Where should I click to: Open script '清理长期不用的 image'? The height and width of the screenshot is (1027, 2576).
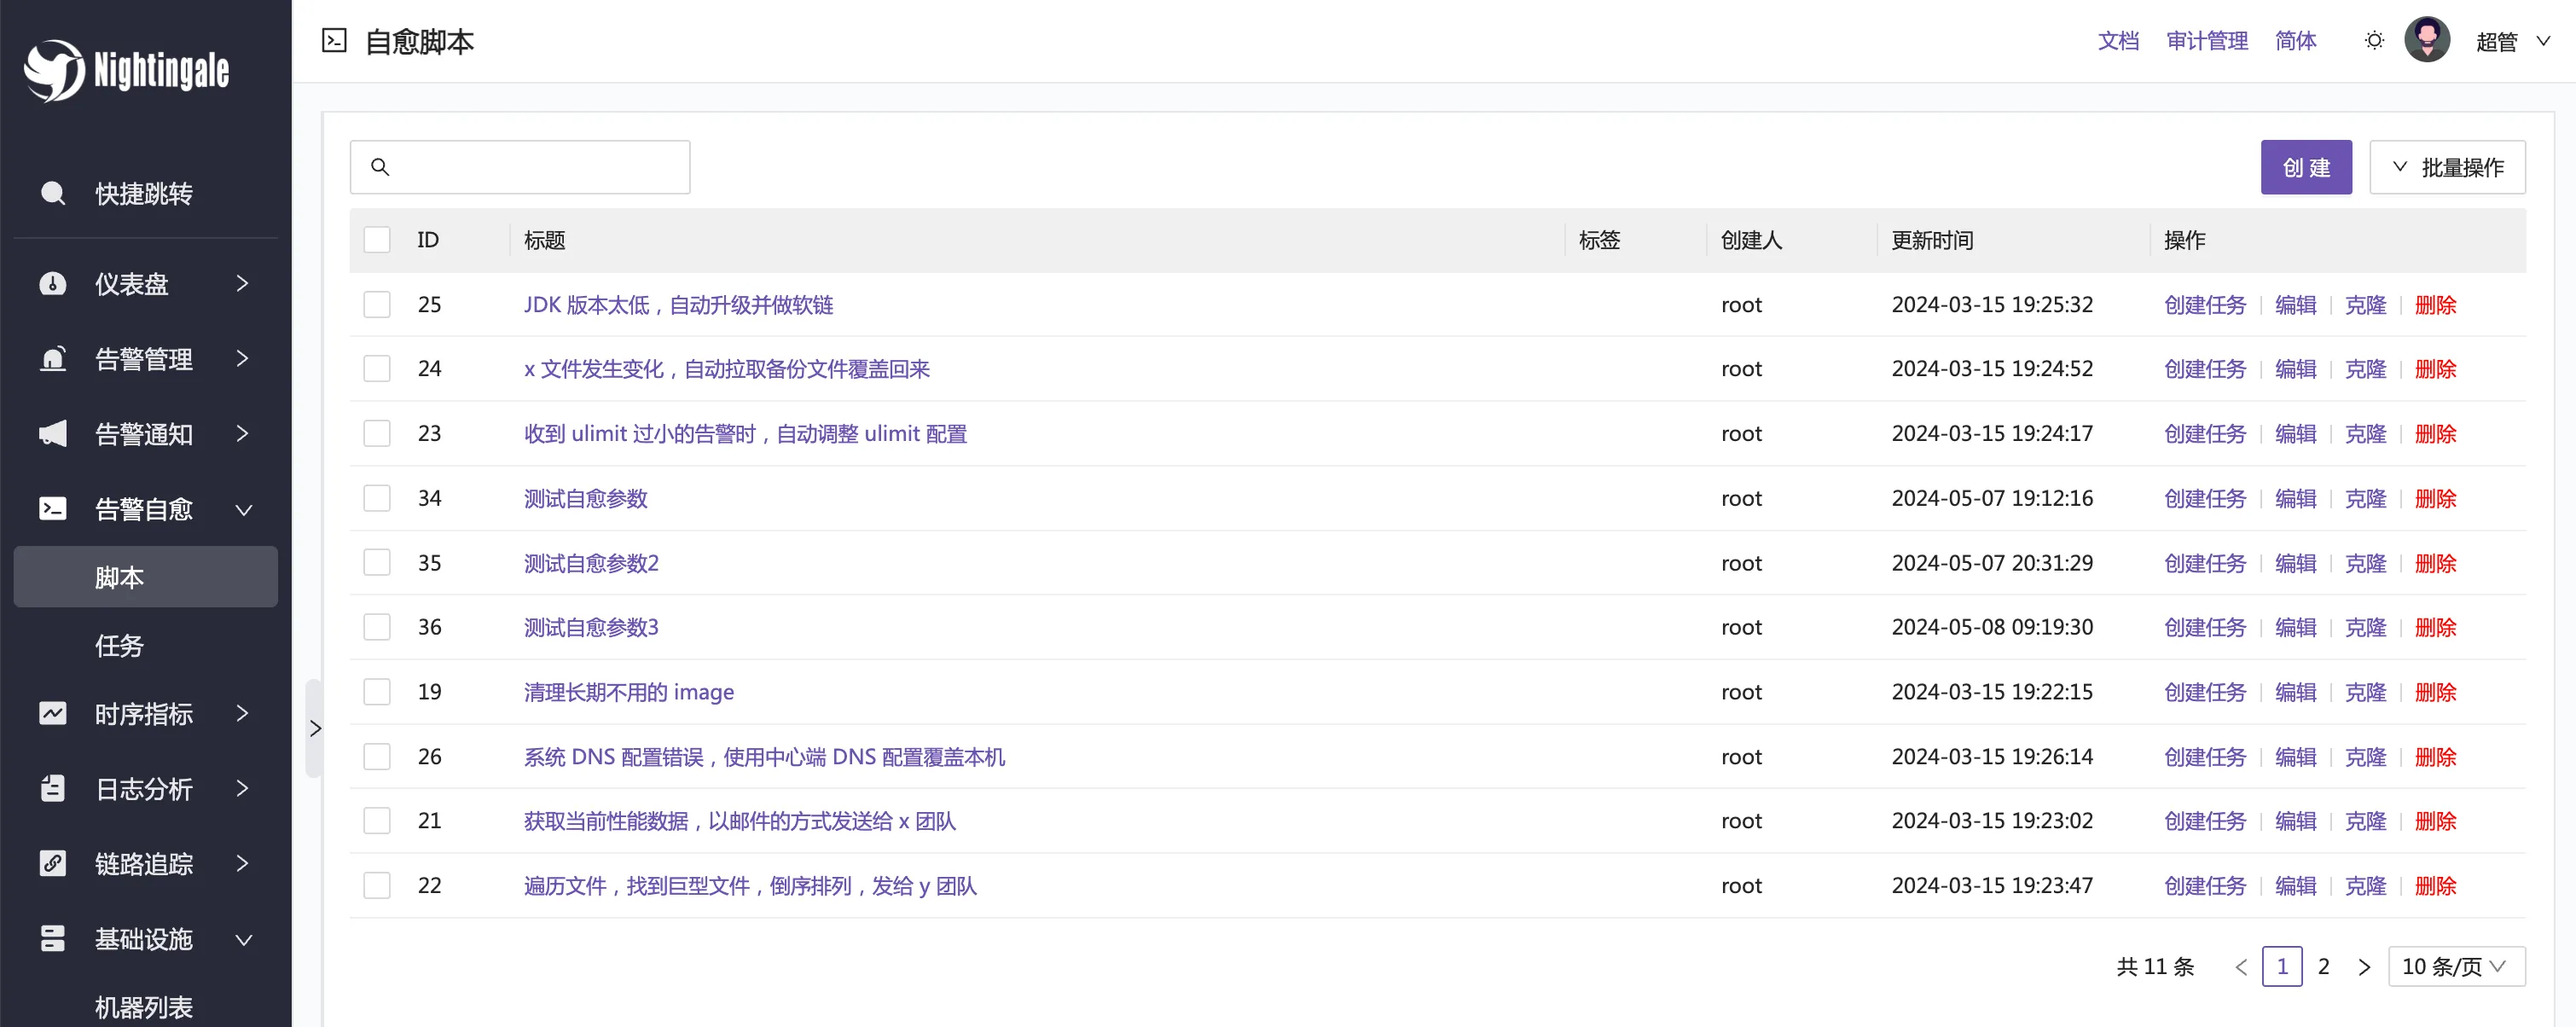click(x=629, y=692)
